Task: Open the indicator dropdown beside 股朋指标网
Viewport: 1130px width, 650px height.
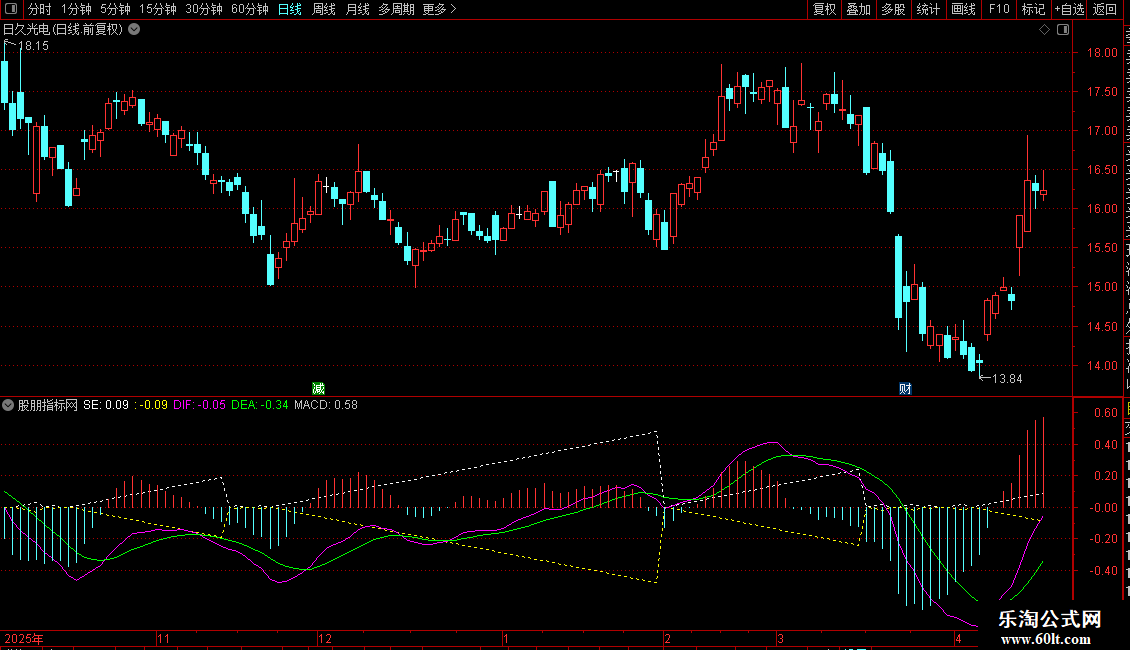Action: pos(8,405)
